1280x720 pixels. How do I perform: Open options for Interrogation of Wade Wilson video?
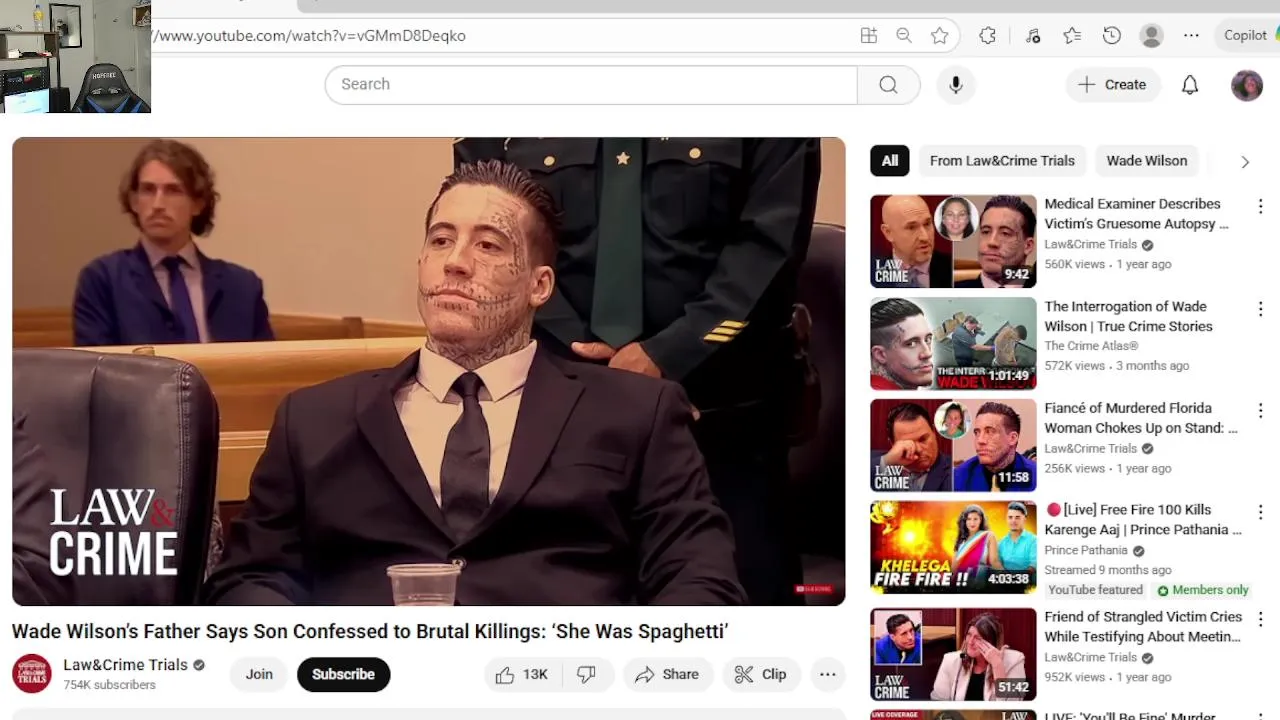tap(1260, 309)
